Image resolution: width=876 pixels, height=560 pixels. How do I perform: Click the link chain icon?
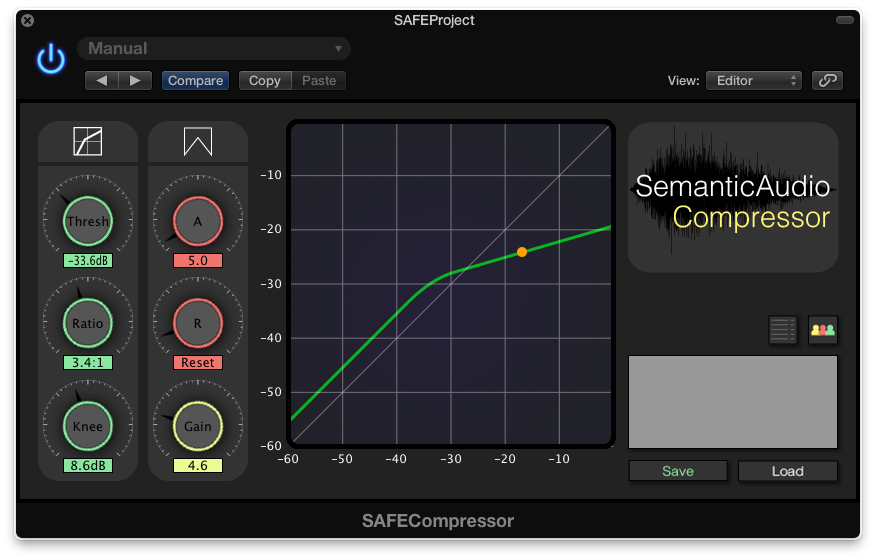[827, 80]
